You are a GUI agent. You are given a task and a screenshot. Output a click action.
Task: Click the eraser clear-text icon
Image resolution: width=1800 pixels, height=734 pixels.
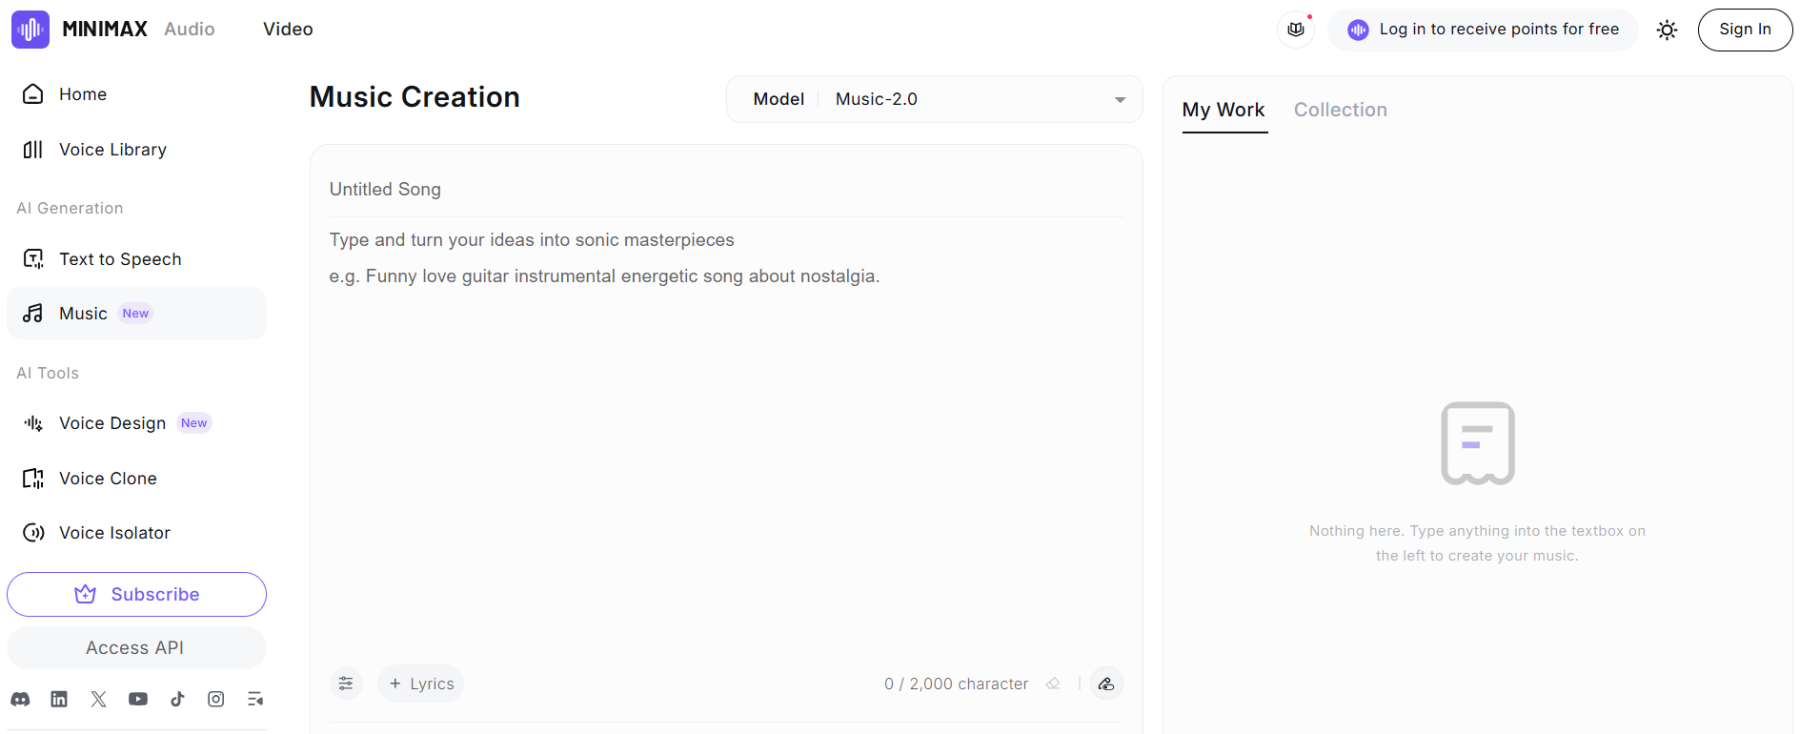(1053, 684)
